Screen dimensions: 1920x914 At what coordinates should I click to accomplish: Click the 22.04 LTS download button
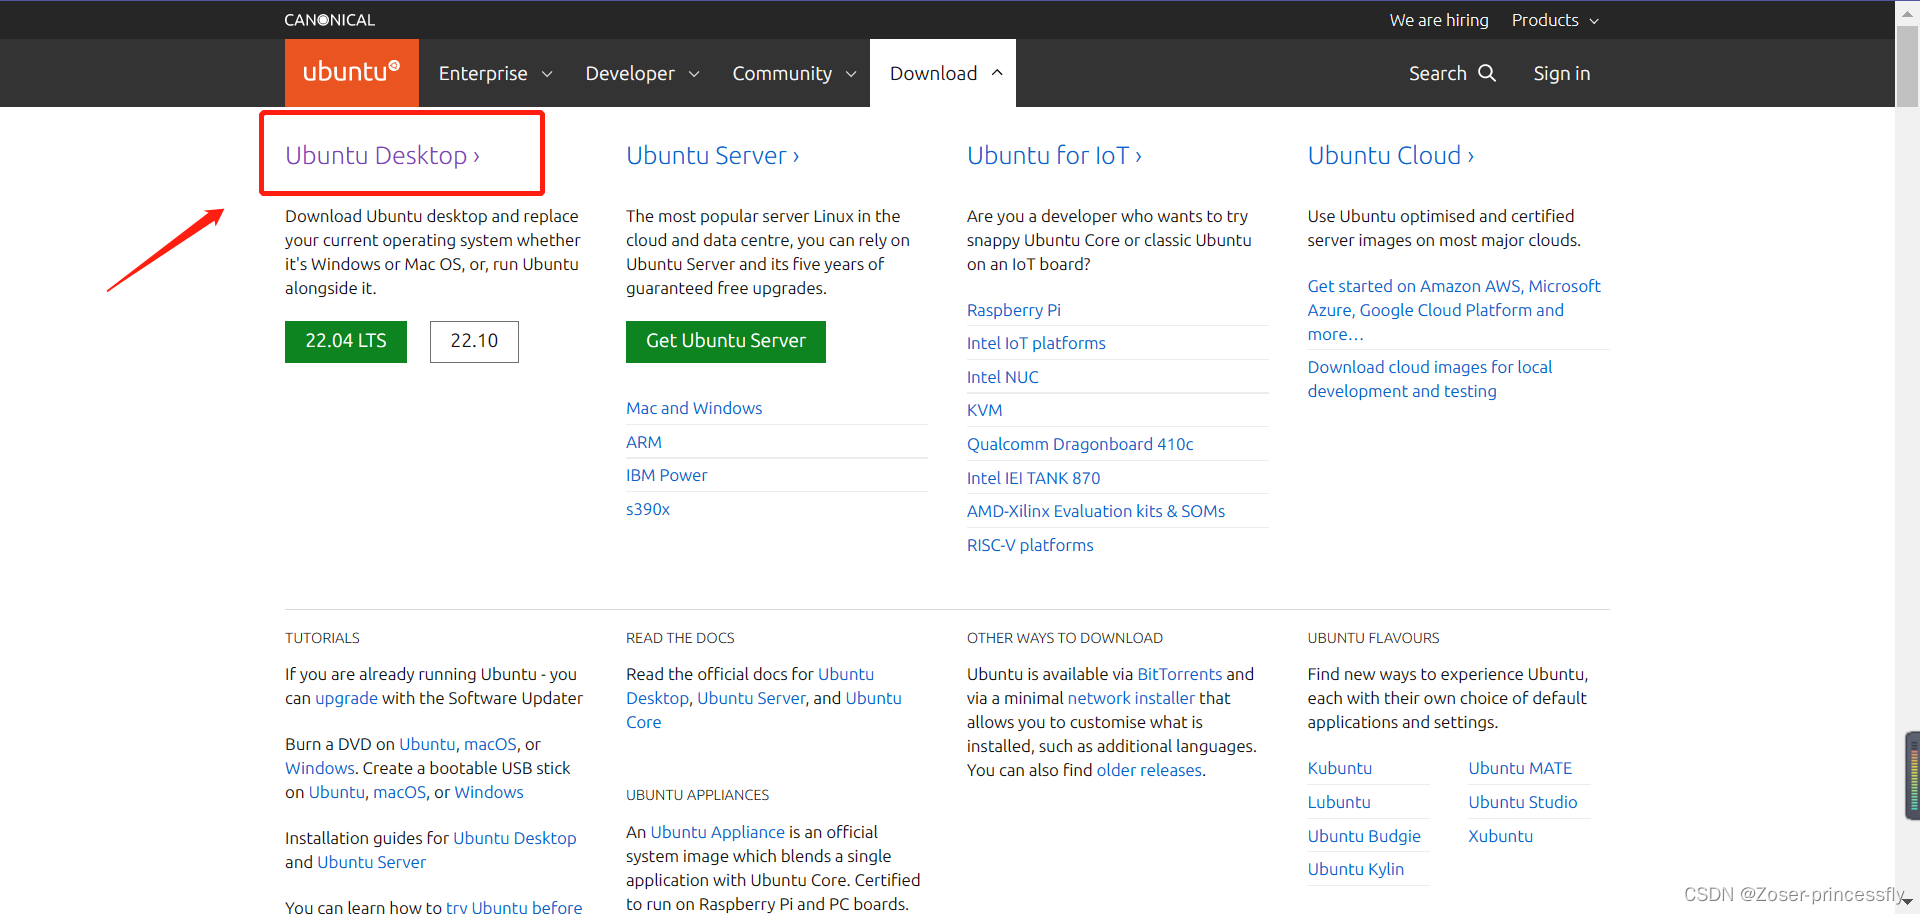(346, 341)
